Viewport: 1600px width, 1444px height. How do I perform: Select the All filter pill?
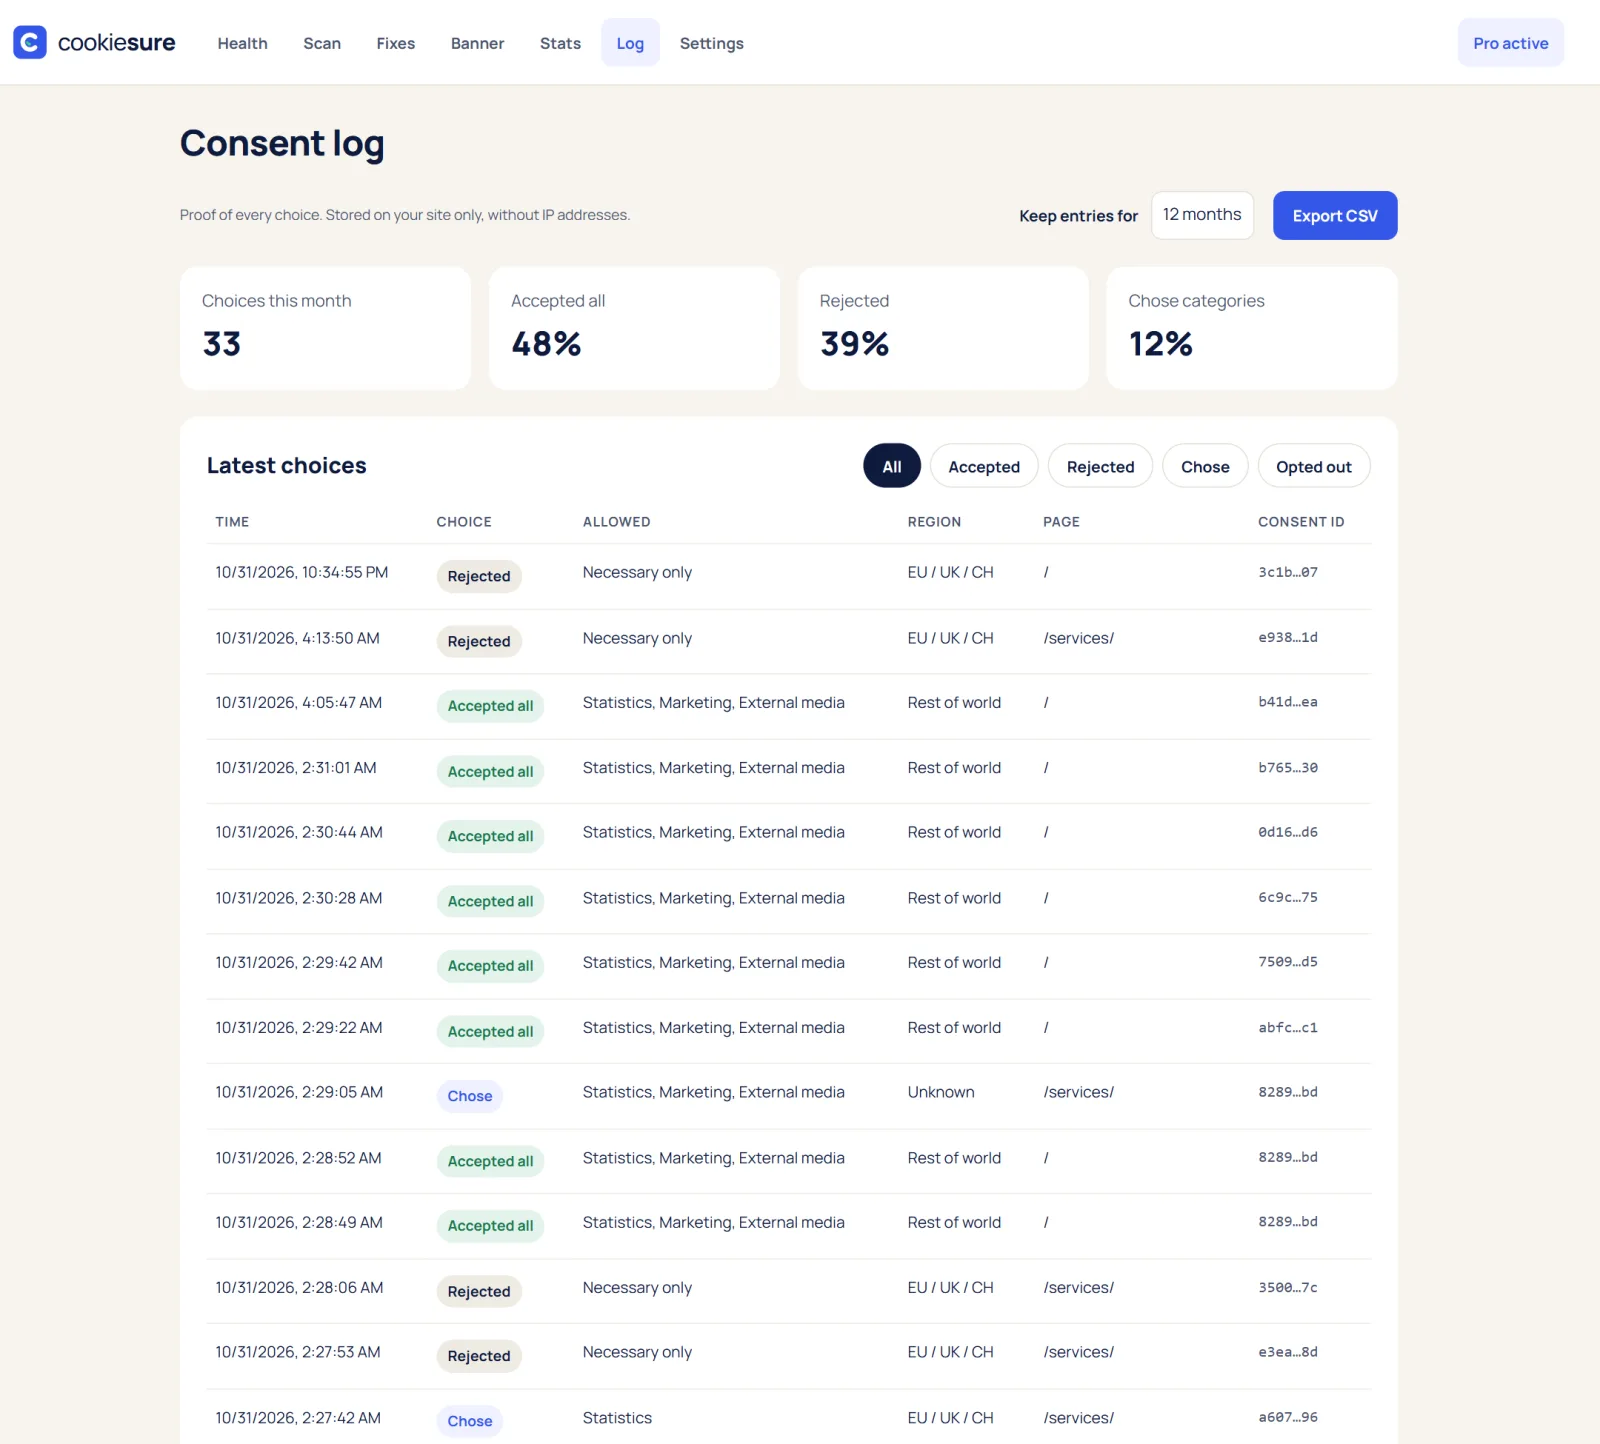892,466
